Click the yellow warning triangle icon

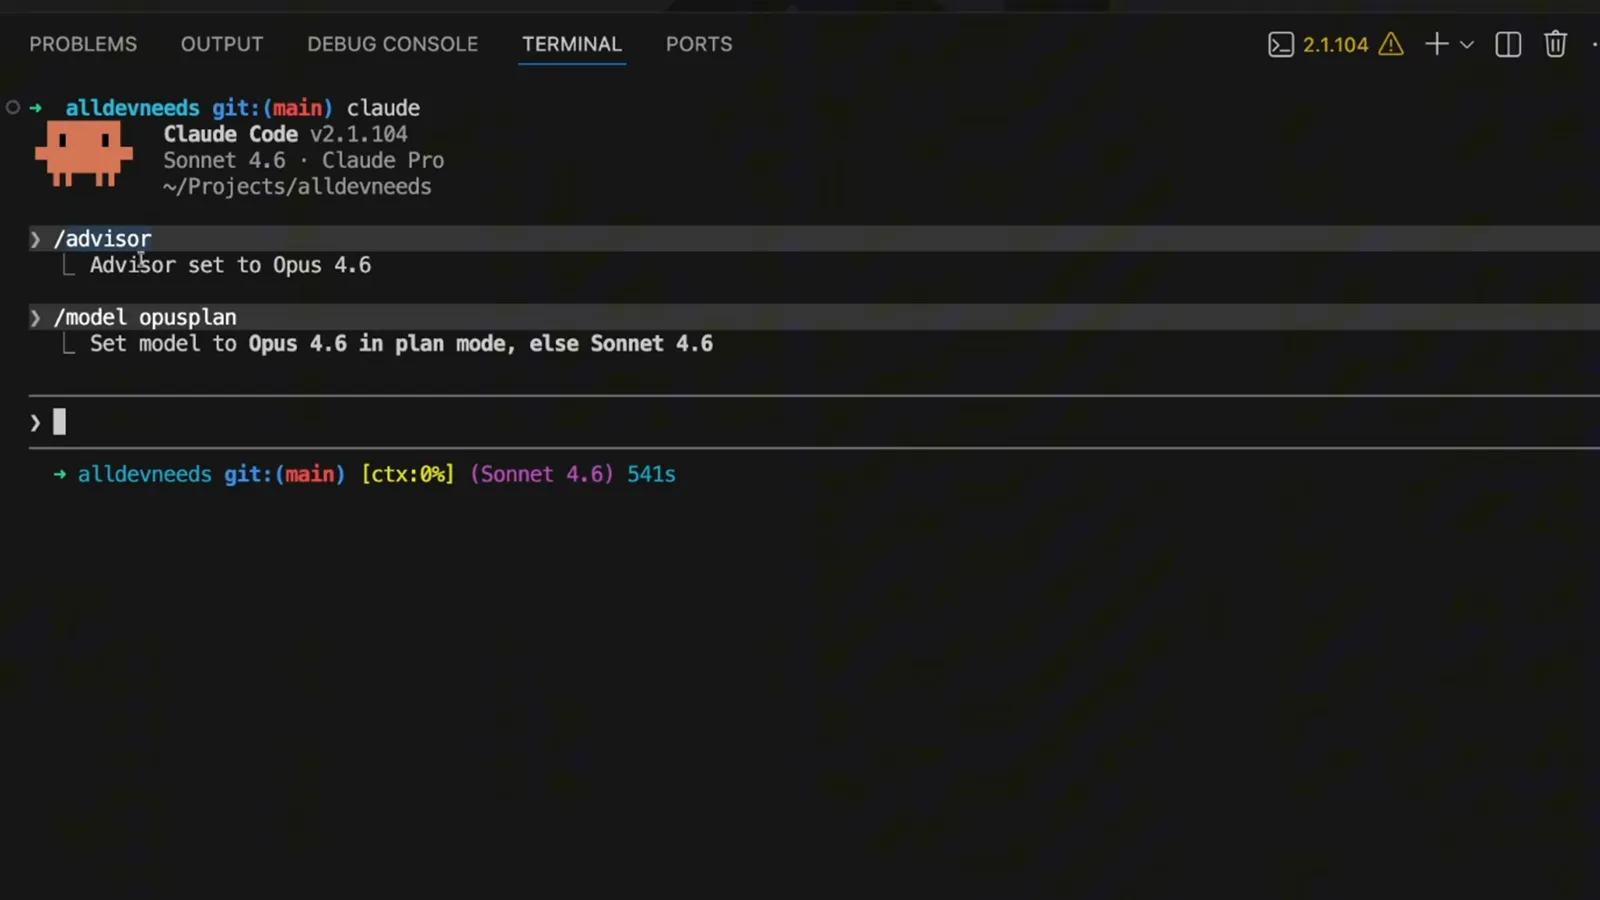point(1391,44)
